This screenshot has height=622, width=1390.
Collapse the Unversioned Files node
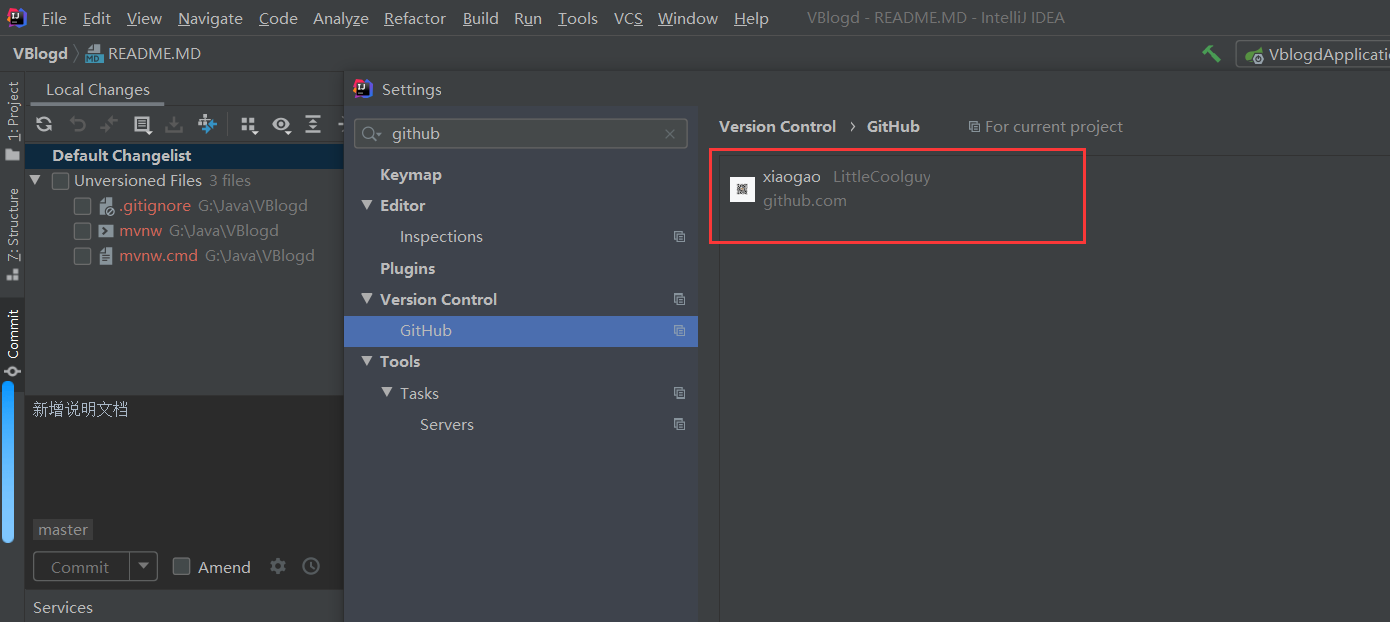(x=36, y=180)
